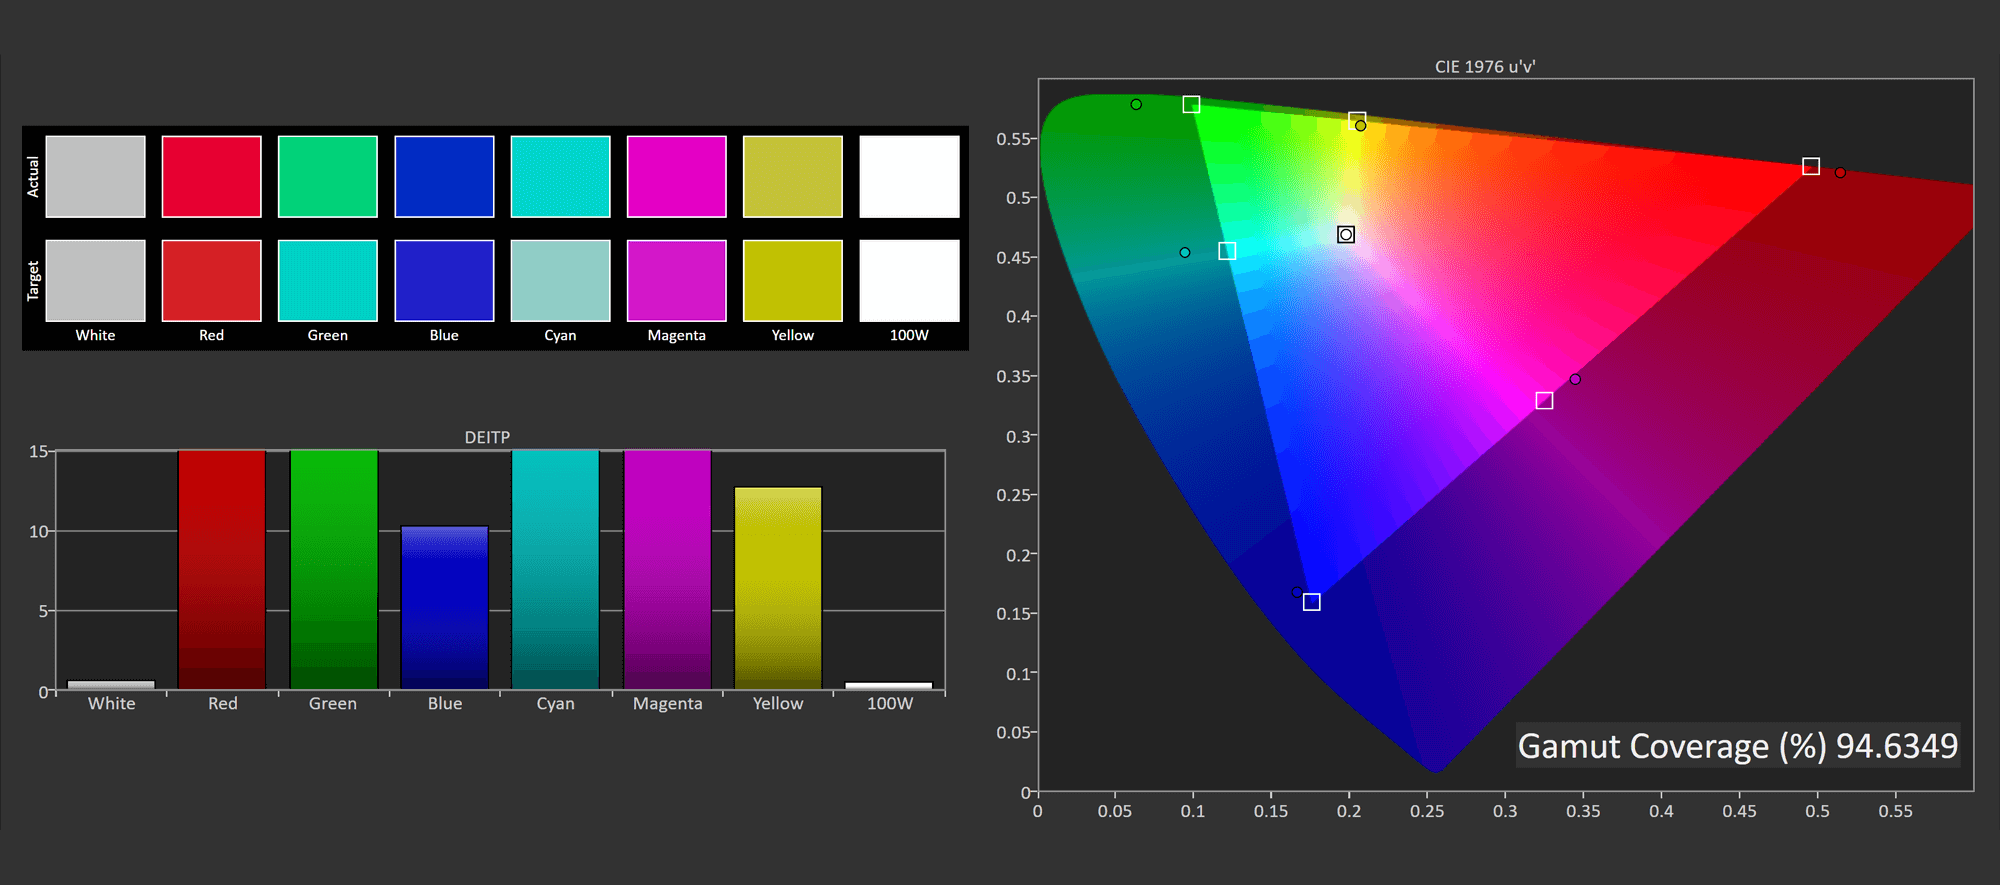Click the red primary square target marker
Image resolution: width=2000 pixels, height=885 pixels.
(1811, 166)
